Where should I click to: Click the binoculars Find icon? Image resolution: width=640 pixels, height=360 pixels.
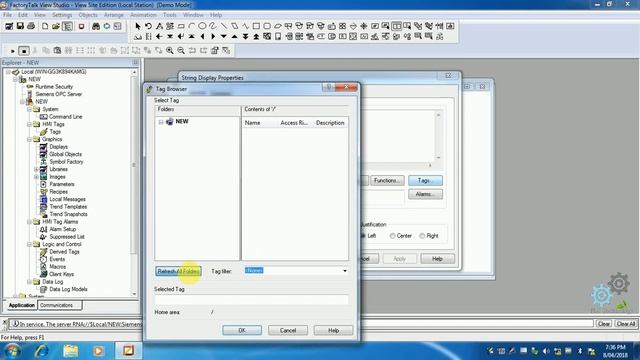96,26
